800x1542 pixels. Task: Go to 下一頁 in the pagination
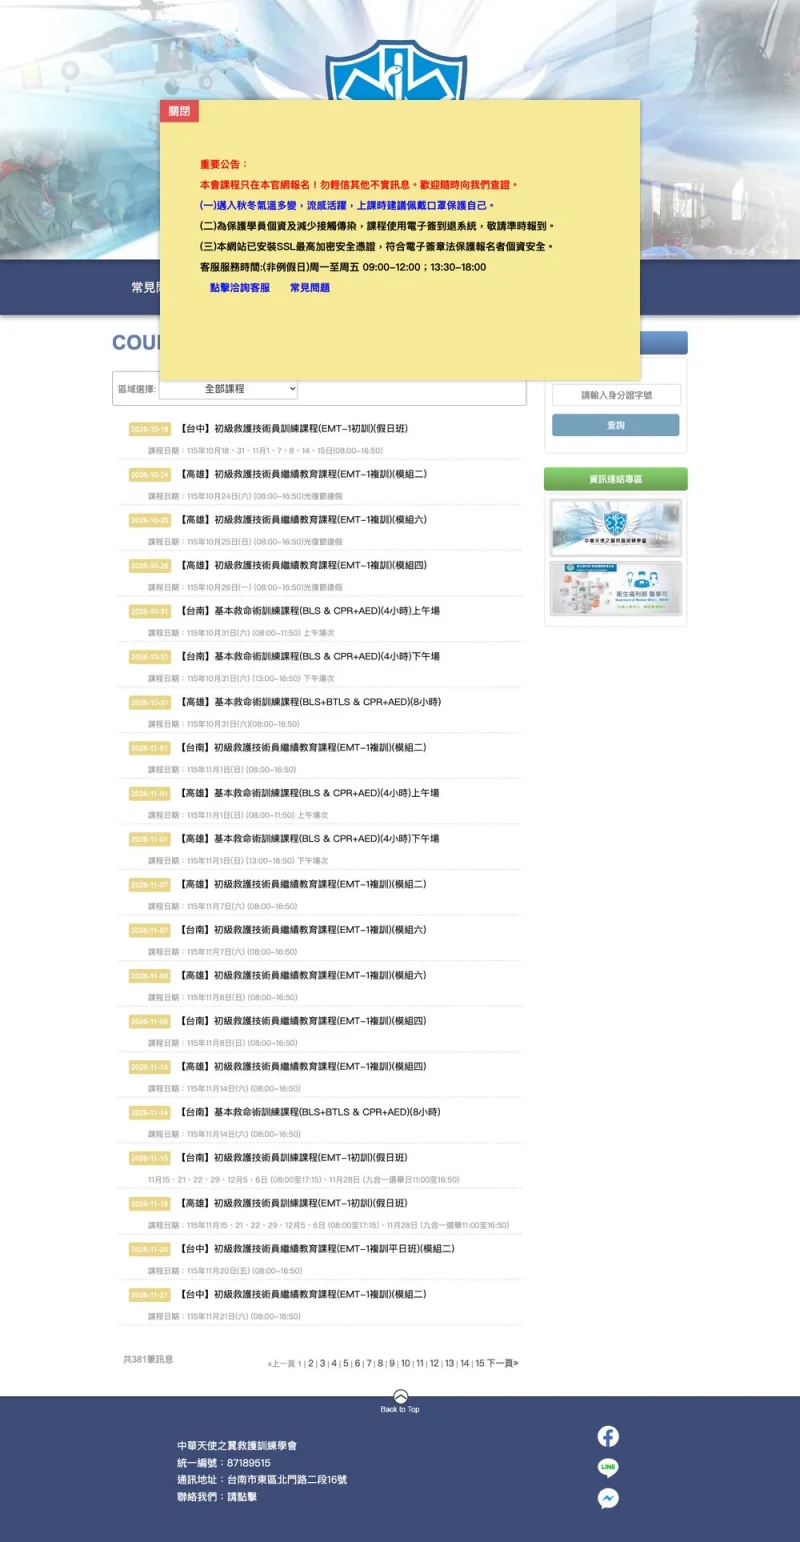click(503, 1363)
